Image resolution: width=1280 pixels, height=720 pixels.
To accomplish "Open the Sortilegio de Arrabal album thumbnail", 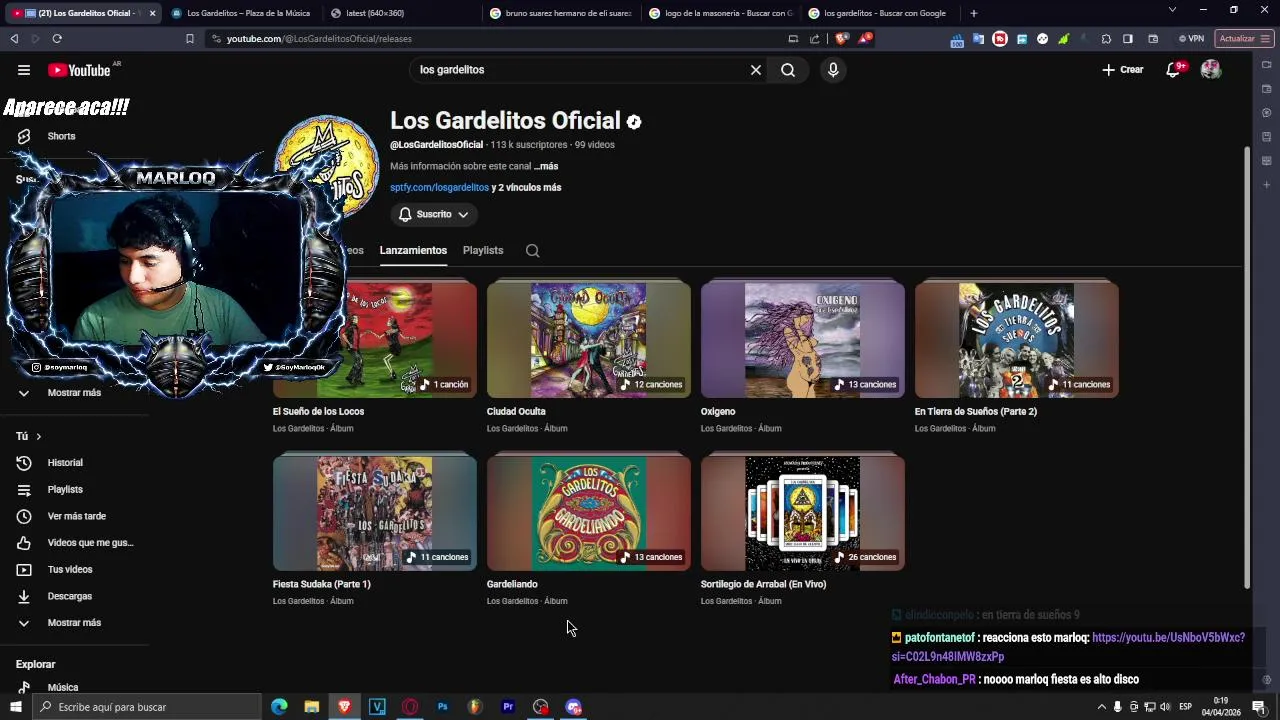I will pyautogui.click(x=803, y=514).
